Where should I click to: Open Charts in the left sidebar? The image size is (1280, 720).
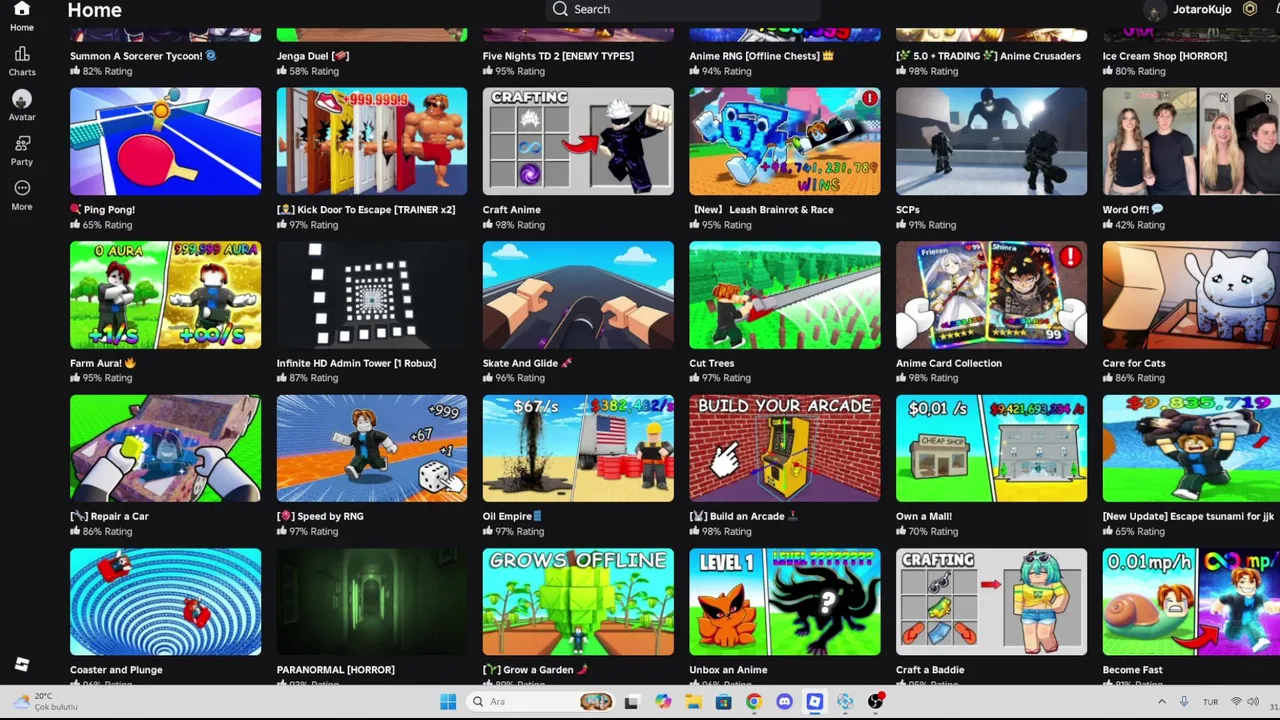point(21,61)
